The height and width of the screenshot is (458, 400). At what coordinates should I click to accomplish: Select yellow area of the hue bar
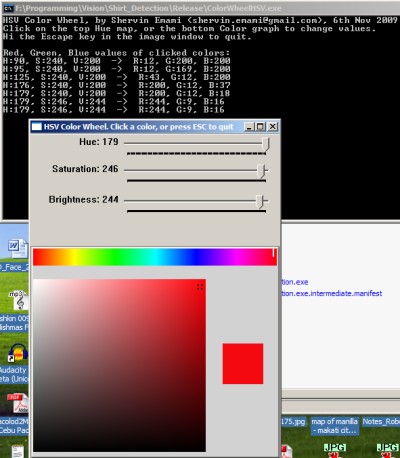click(x=74, y=257)
